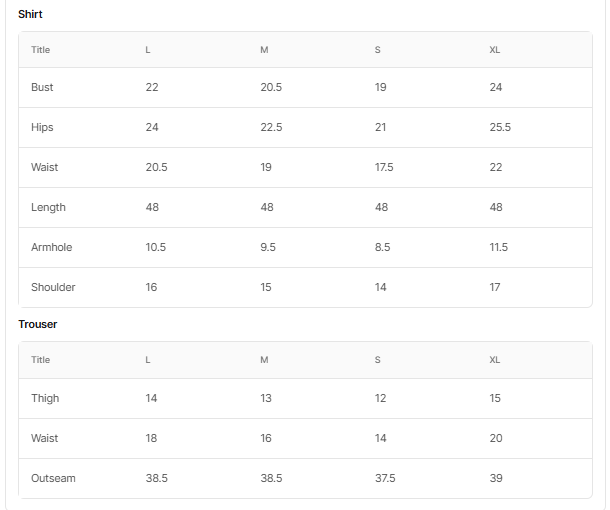Select the Outseam value 37.5 for size S
This screenshot has height=510, width=610.
coord(385,478)
